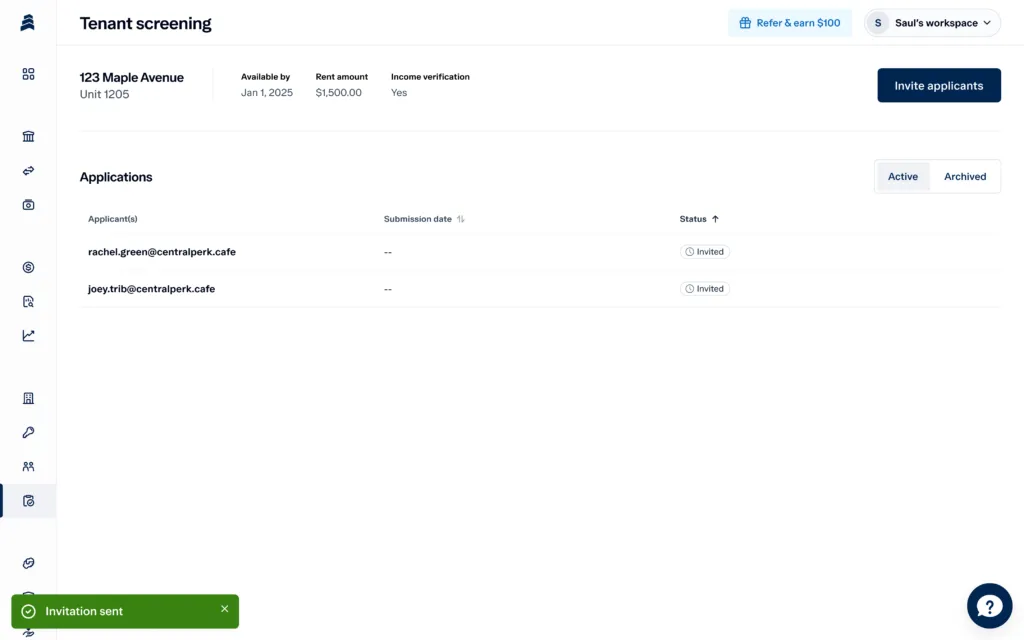Toggle sorting on the Submission date column
Screen dimensions: 1024x640
click(x=459, y=218)
